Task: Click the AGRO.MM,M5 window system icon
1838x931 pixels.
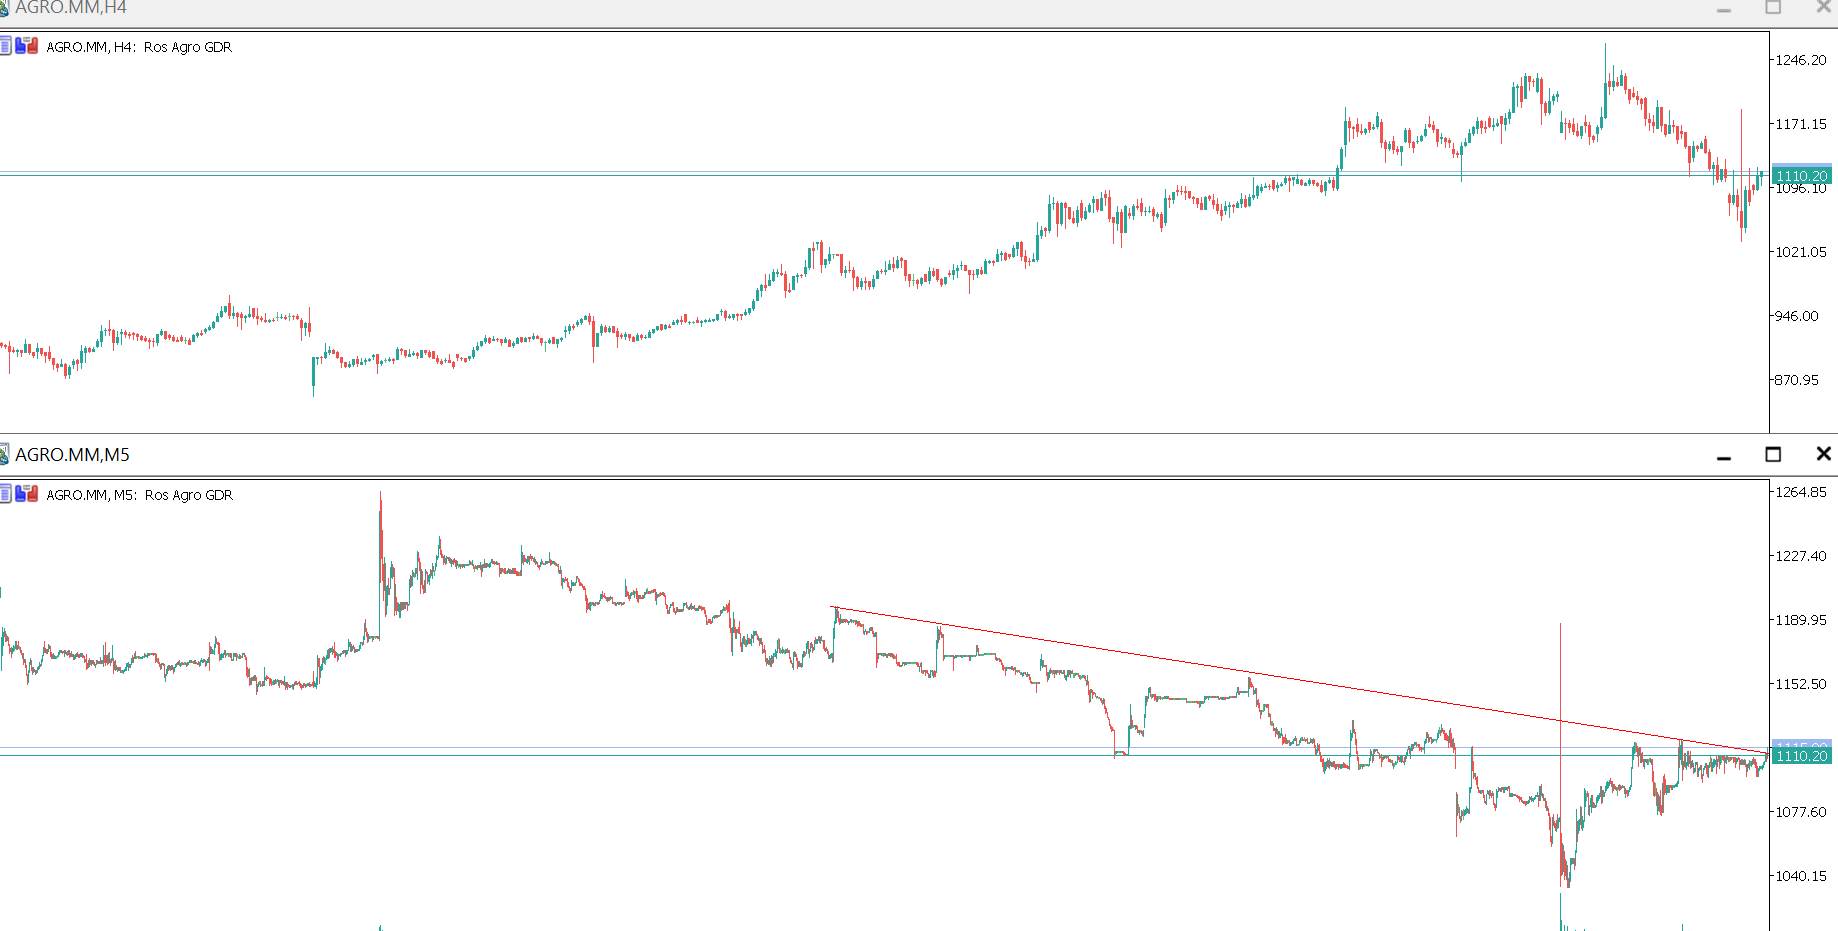Action: click(4, 455)
